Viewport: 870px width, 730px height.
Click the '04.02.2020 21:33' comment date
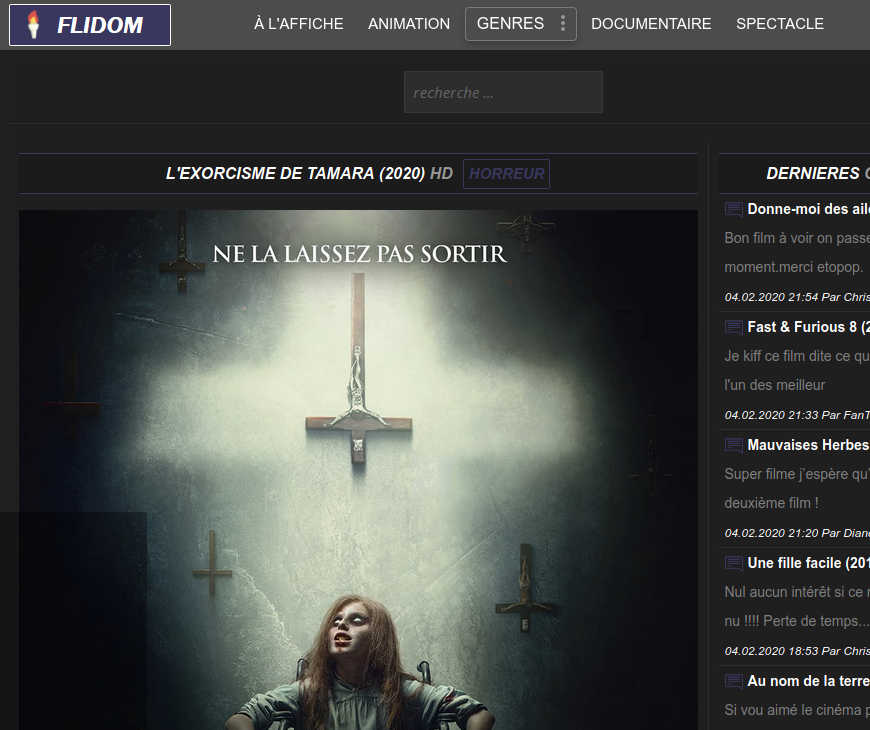point(771,415)
